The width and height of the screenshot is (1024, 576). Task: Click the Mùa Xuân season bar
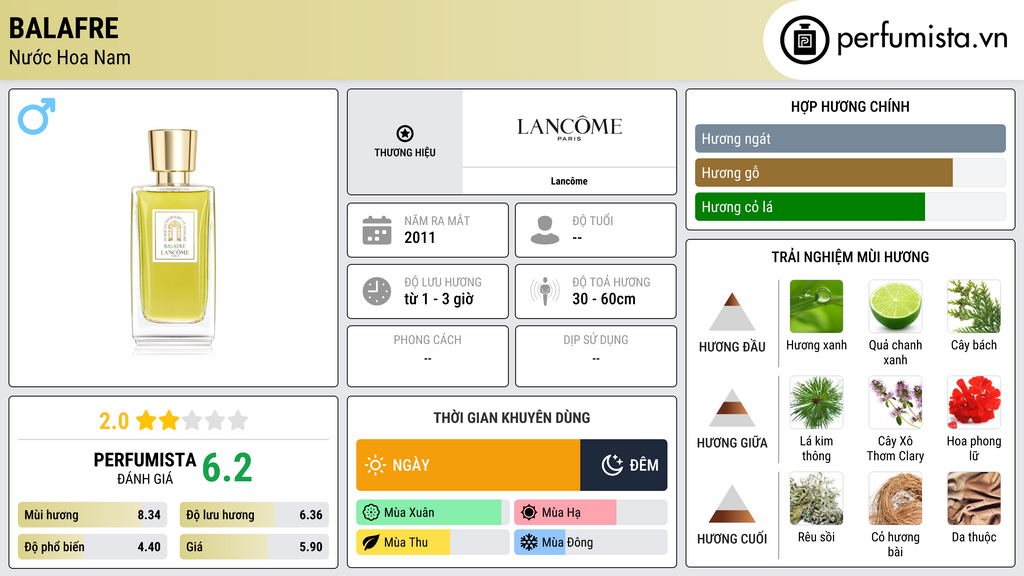coord(429,512)
